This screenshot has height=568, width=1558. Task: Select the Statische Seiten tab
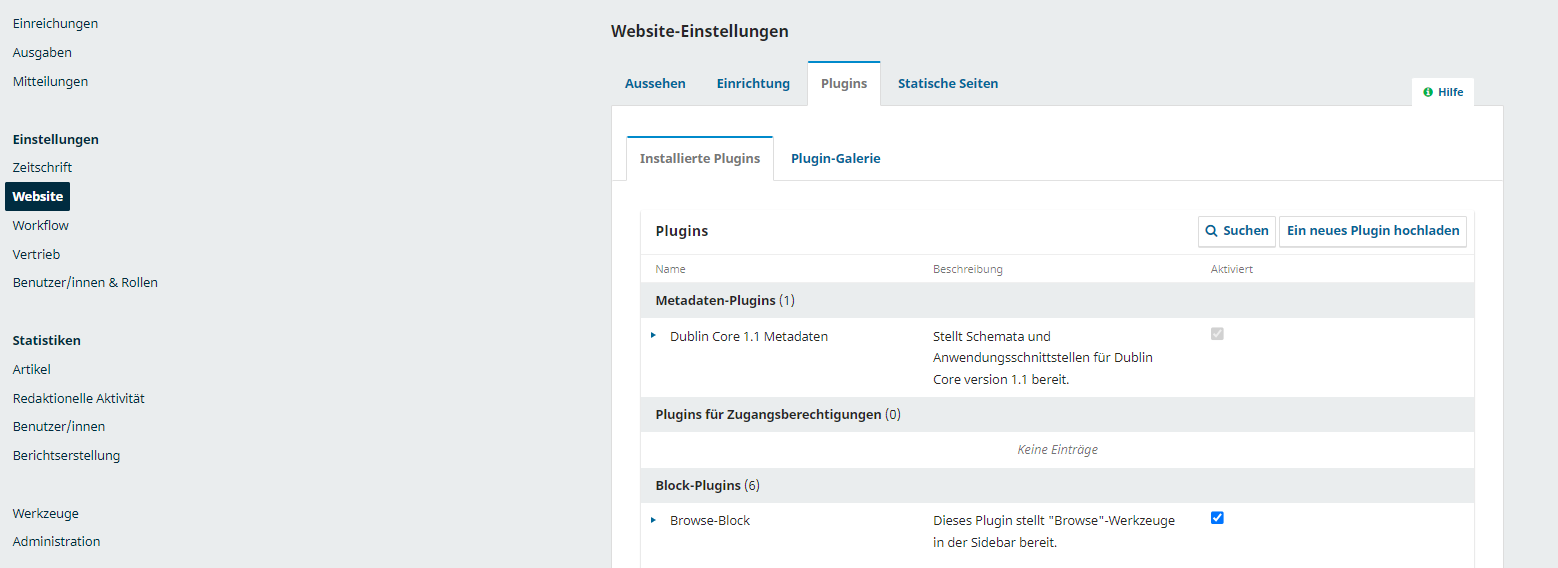947,84
